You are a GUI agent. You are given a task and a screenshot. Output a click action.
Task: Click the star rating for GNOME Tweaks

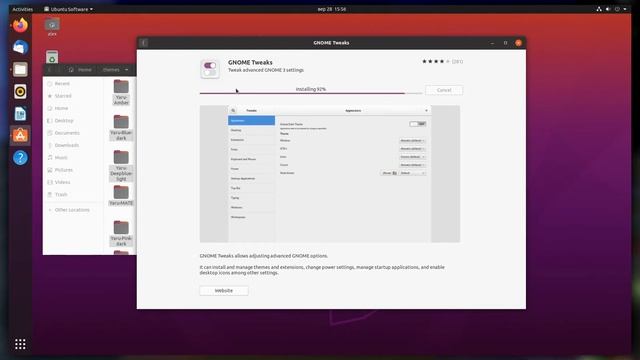pyautogui.click(x=436, y=61)
